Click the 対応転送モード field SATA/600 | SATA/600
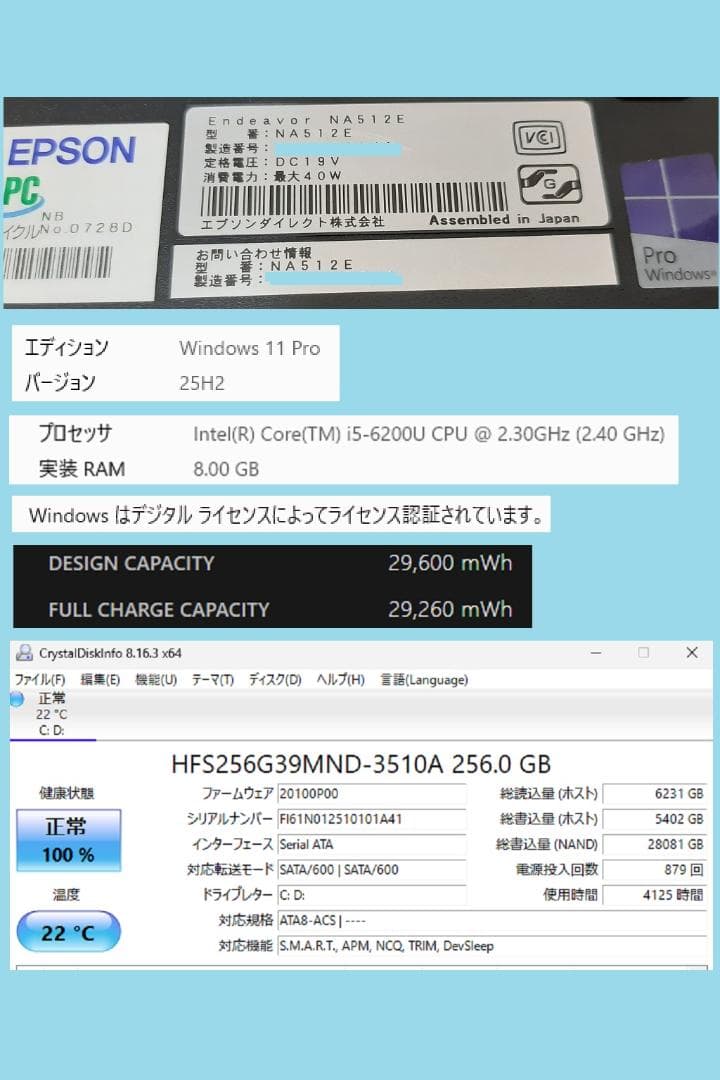 [371, 870]
